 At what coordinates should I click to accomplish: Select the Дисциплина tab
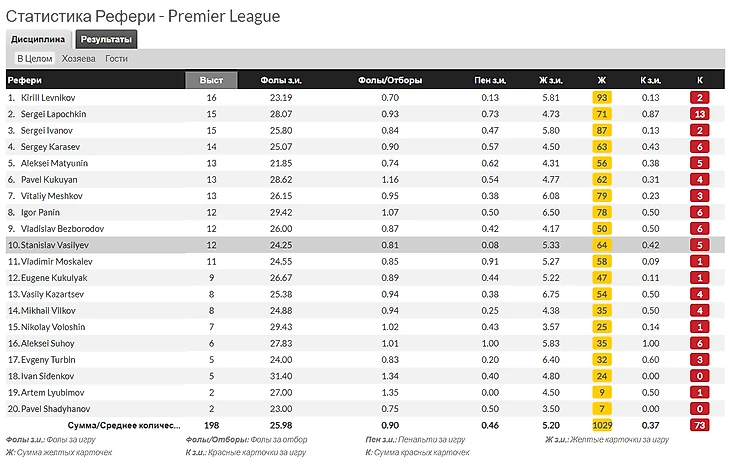(38, 39)
